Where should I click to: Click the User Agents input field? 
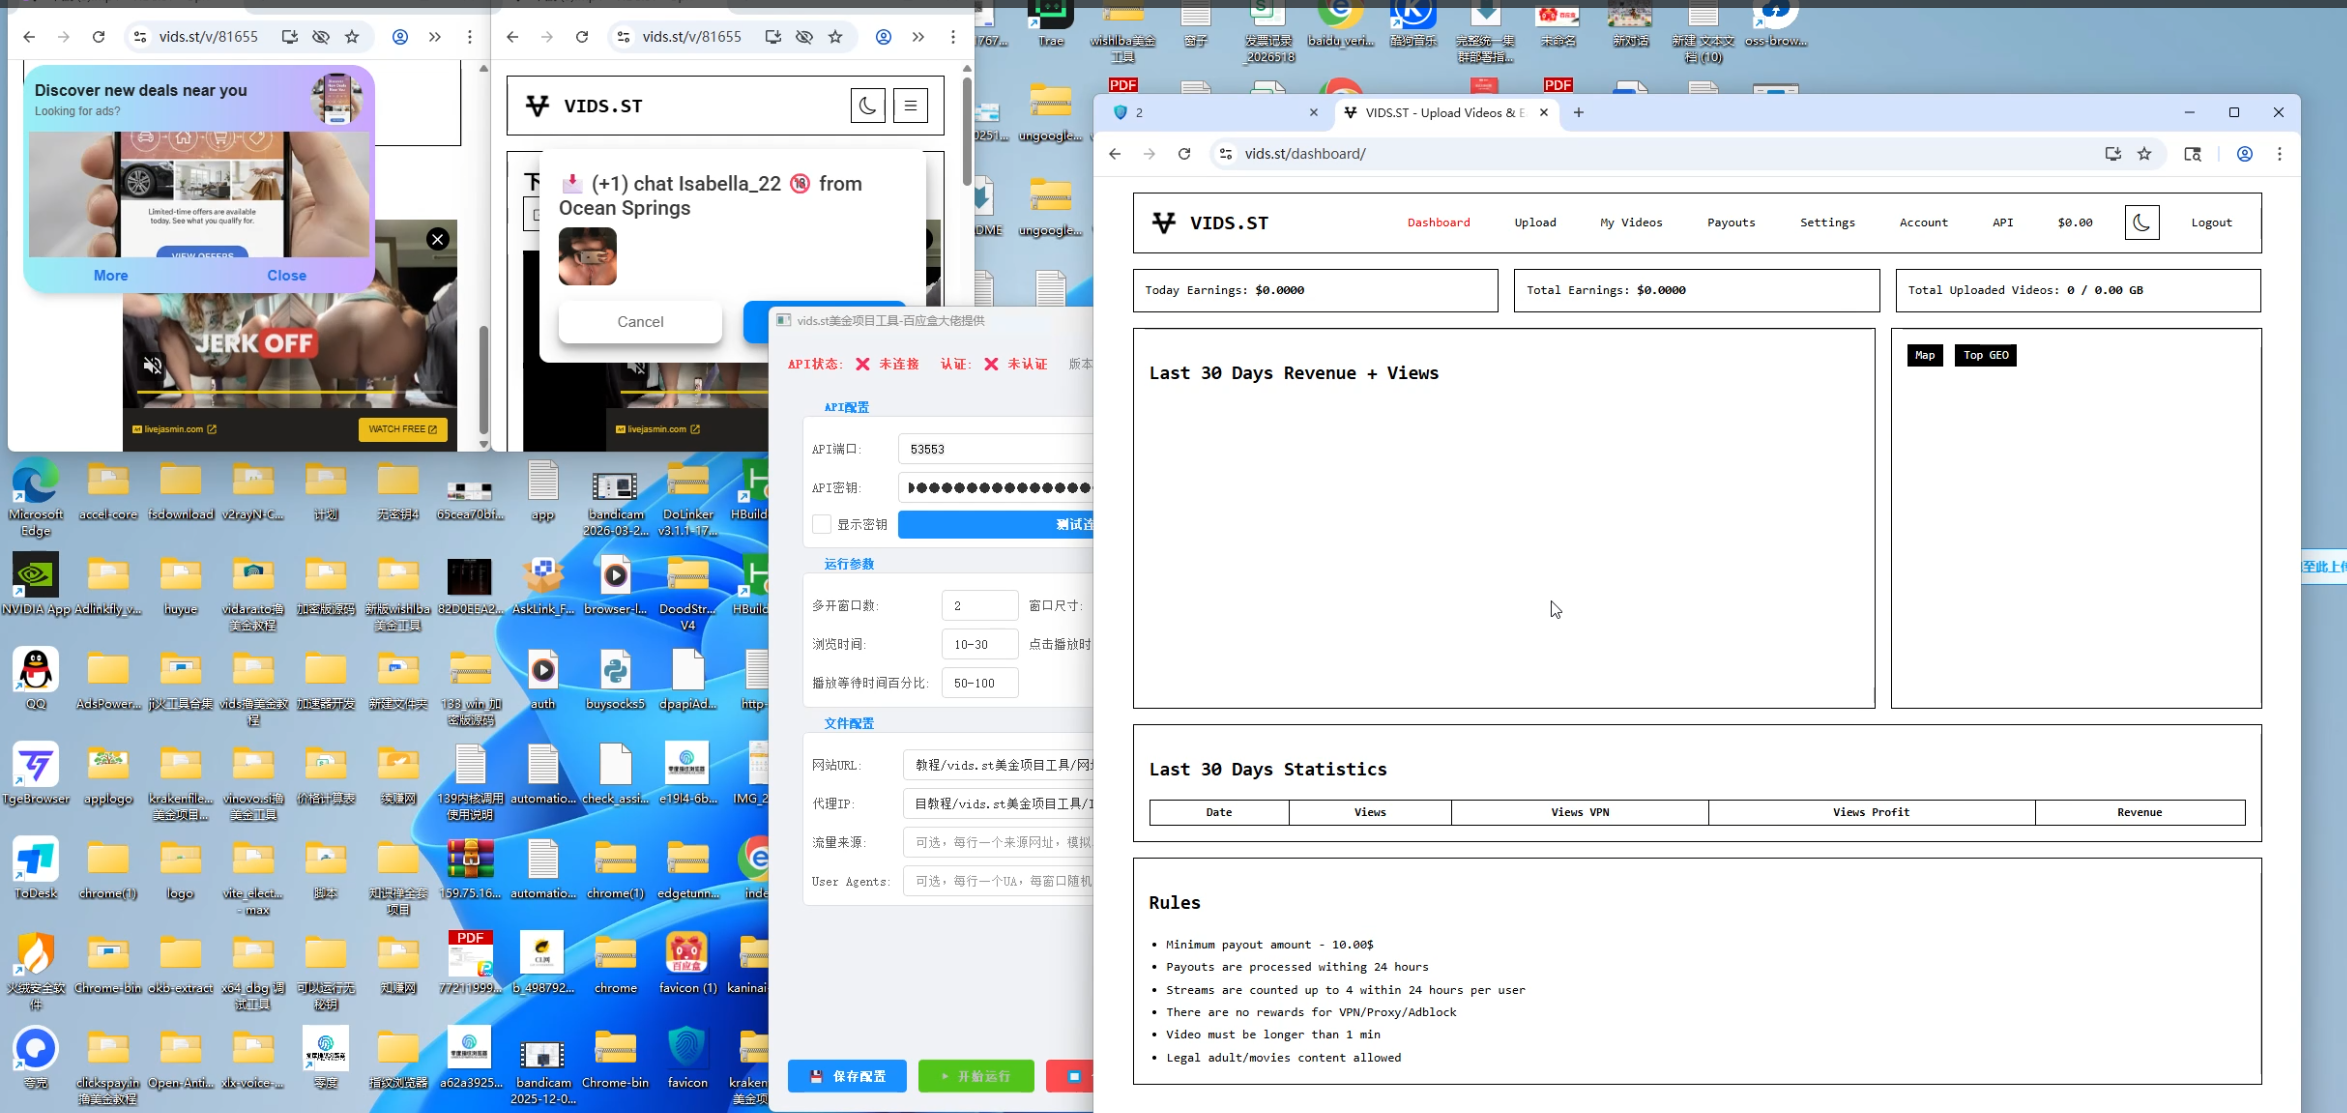pos(998,881)
